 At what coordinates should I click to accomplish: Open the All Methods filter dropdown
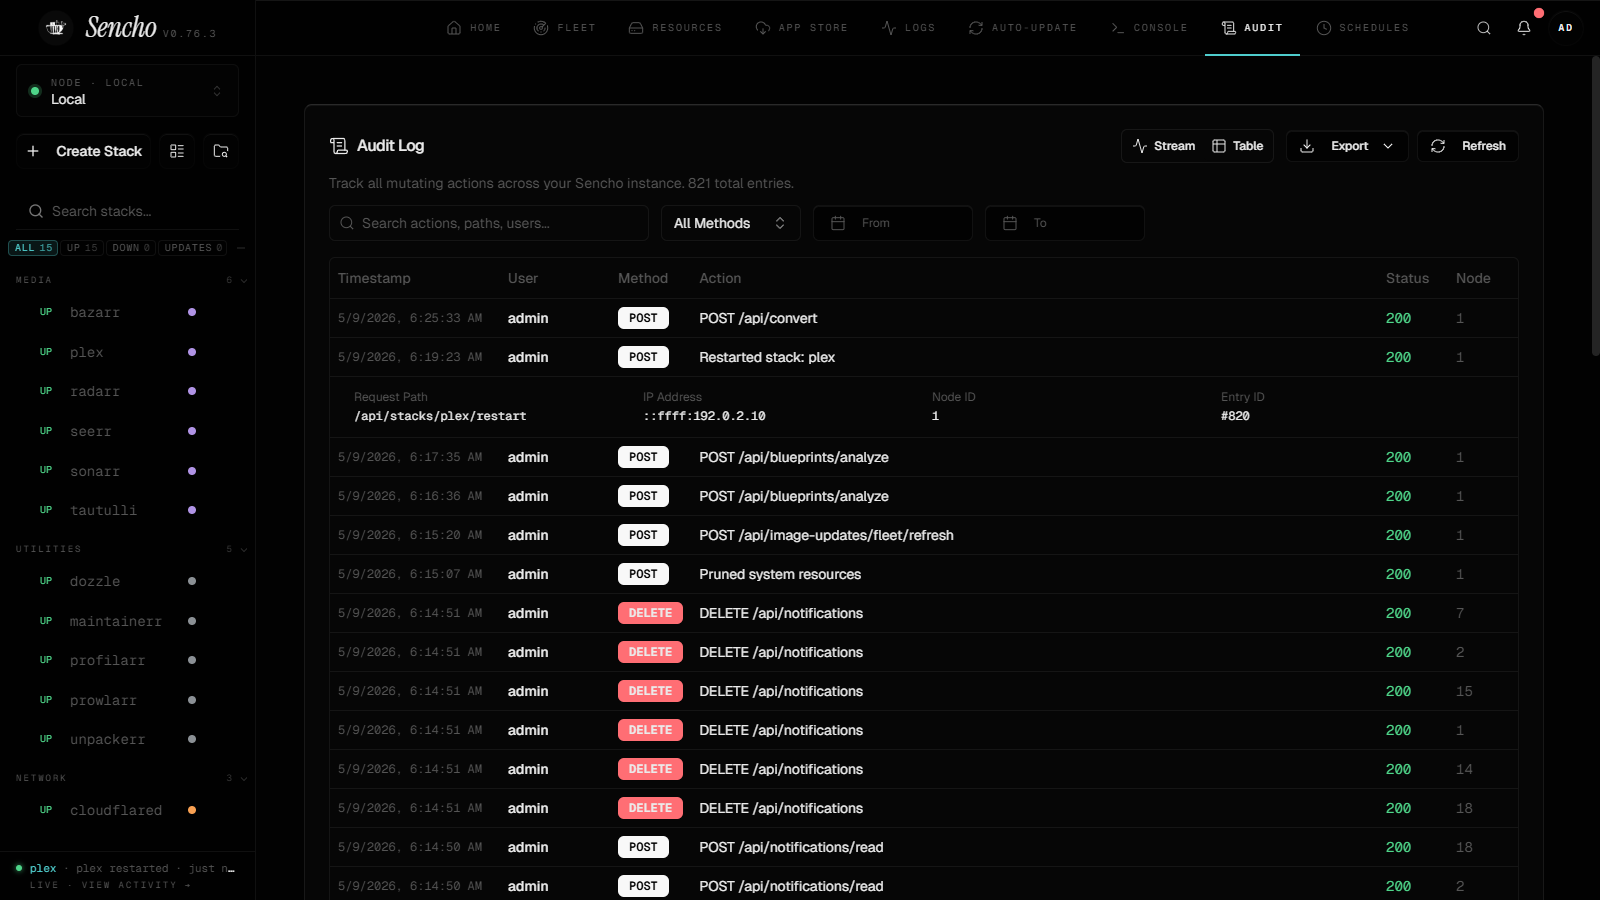[730, 223]
